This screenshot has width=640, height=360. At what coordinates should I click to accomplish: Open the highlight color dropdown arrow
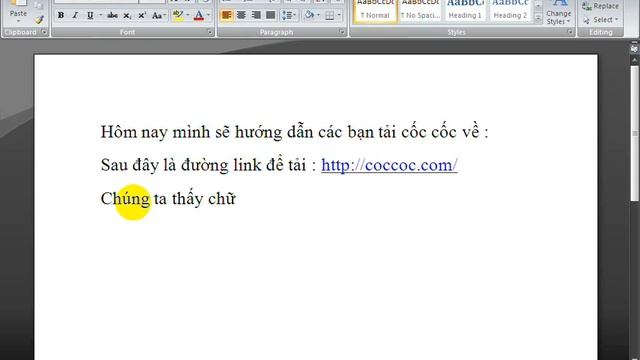click(188, 16)
